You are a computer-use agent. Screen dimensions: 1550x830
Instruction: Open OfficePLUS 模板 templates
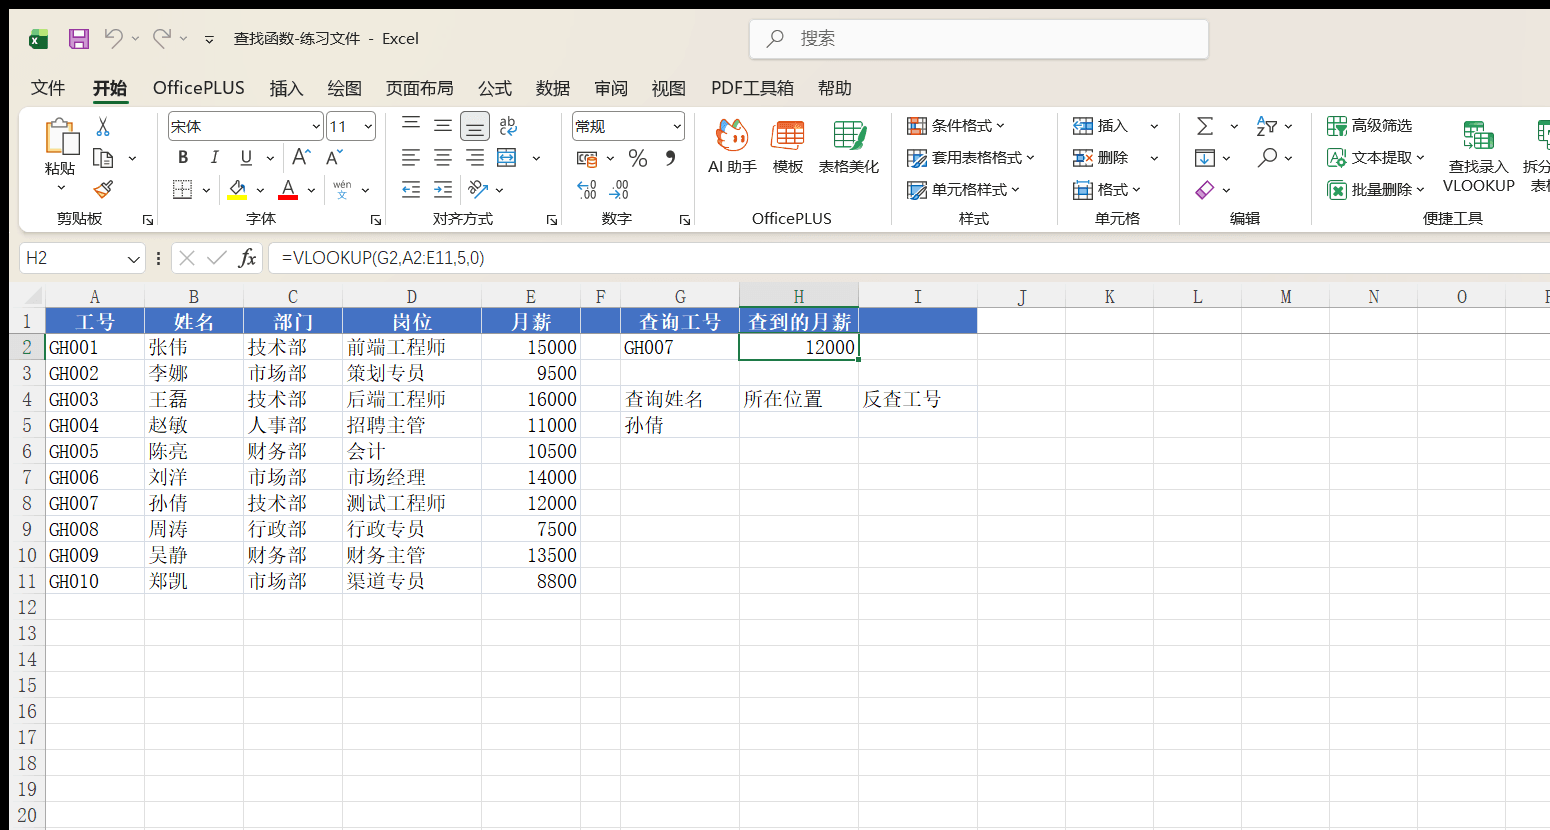[788, 146]
